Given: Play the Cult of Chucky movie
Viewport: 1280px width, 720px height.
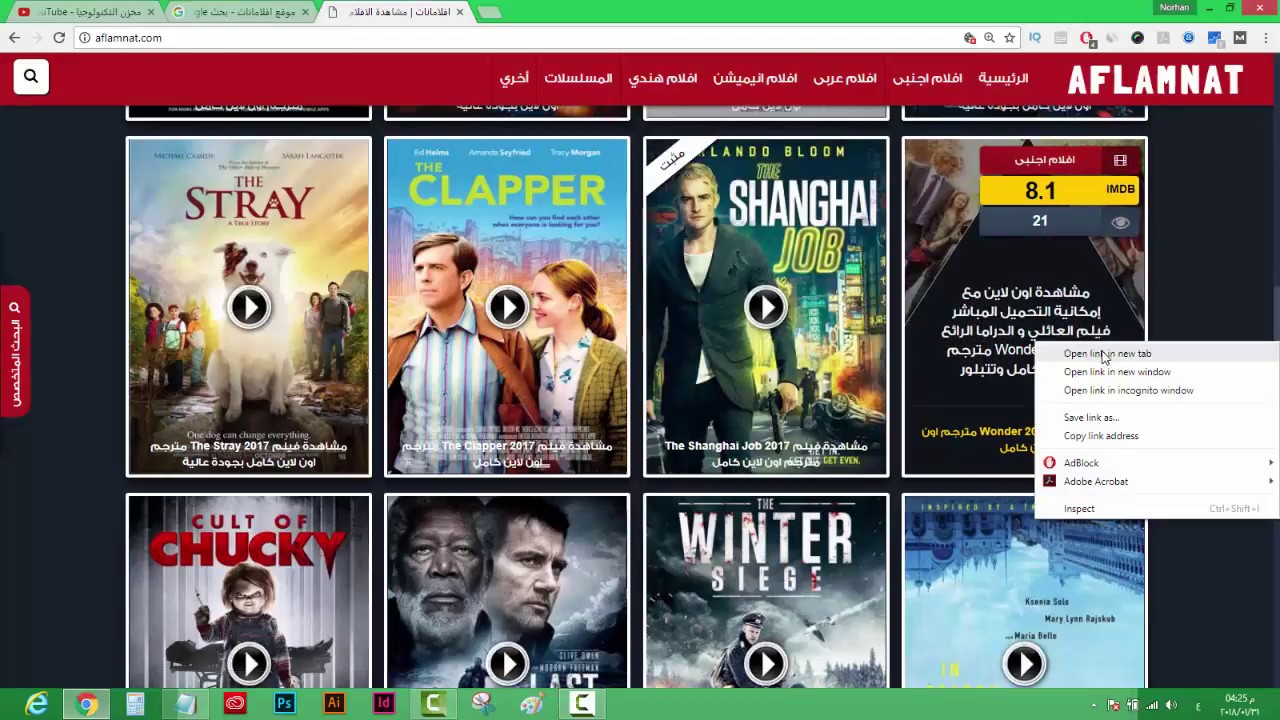Looking at the screenshot, I should [x=249, y=664].
